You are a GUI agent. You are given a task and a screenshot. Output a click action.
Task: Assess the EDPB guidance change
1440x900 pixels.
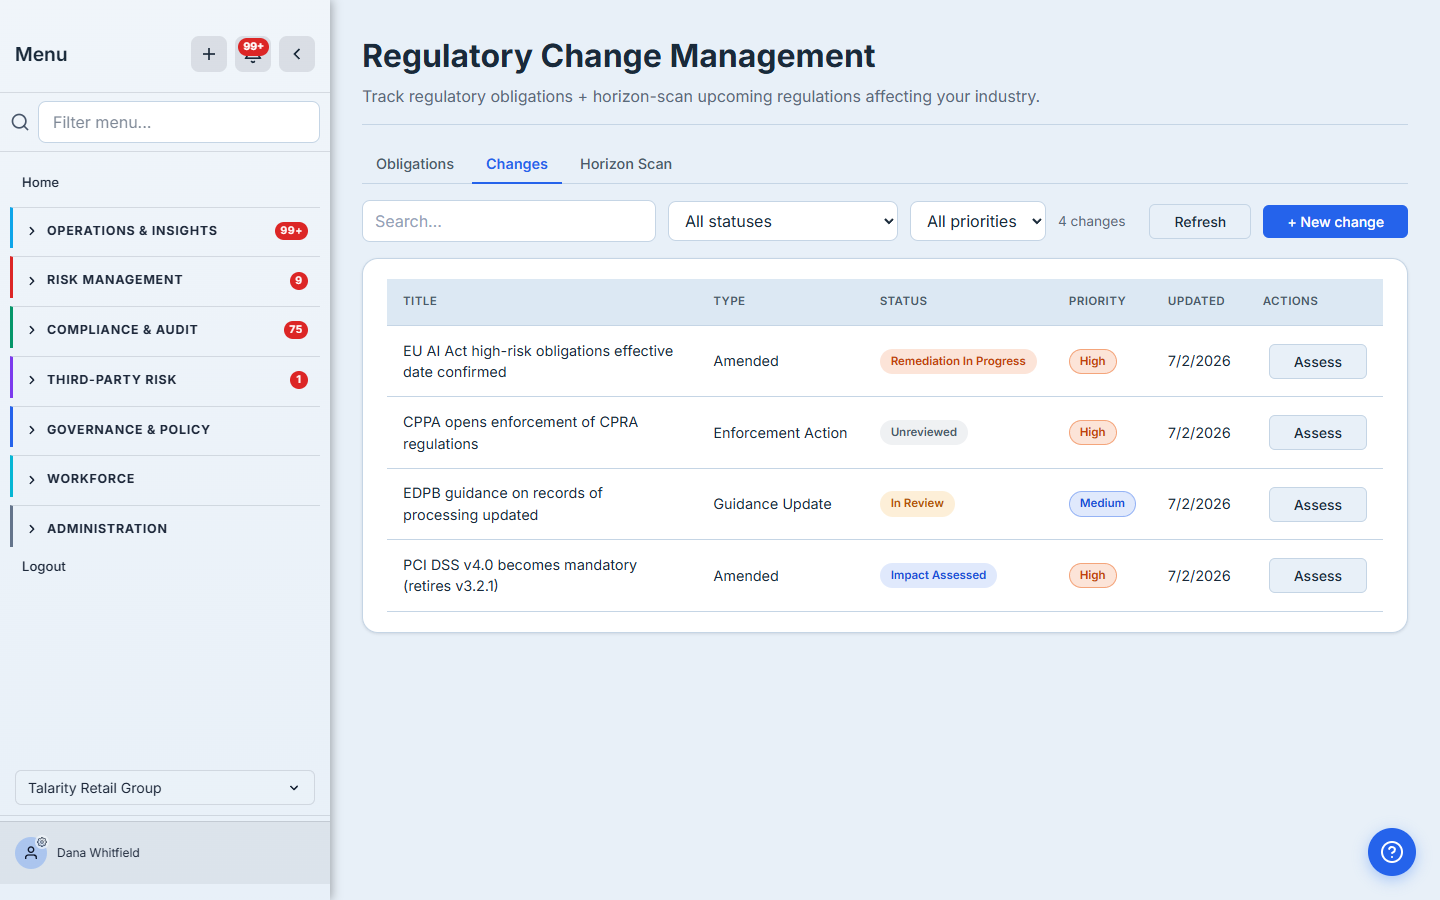click(1318, 505)
